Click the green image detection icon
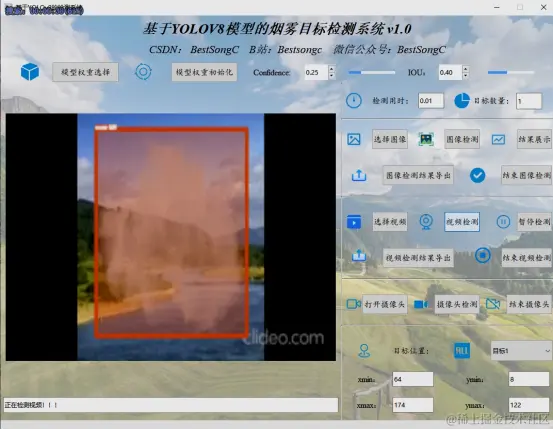Image resolution: width=554 pixels, height=430 pixels. coord(426,139)
